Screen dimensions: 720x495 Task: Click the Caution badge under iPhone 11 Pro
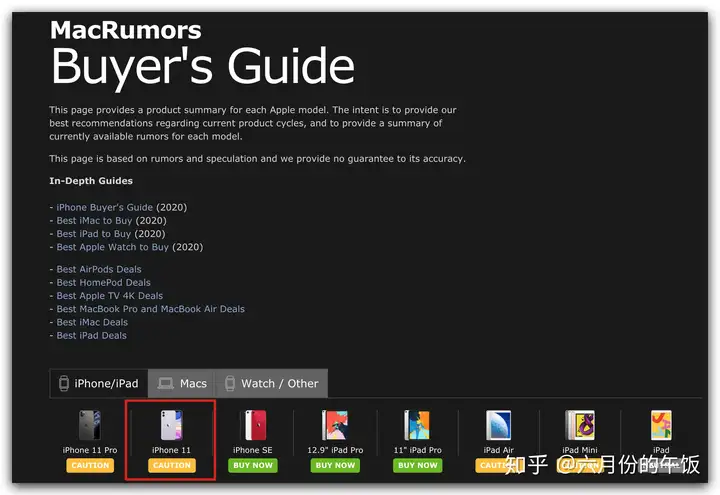point(90,466)
